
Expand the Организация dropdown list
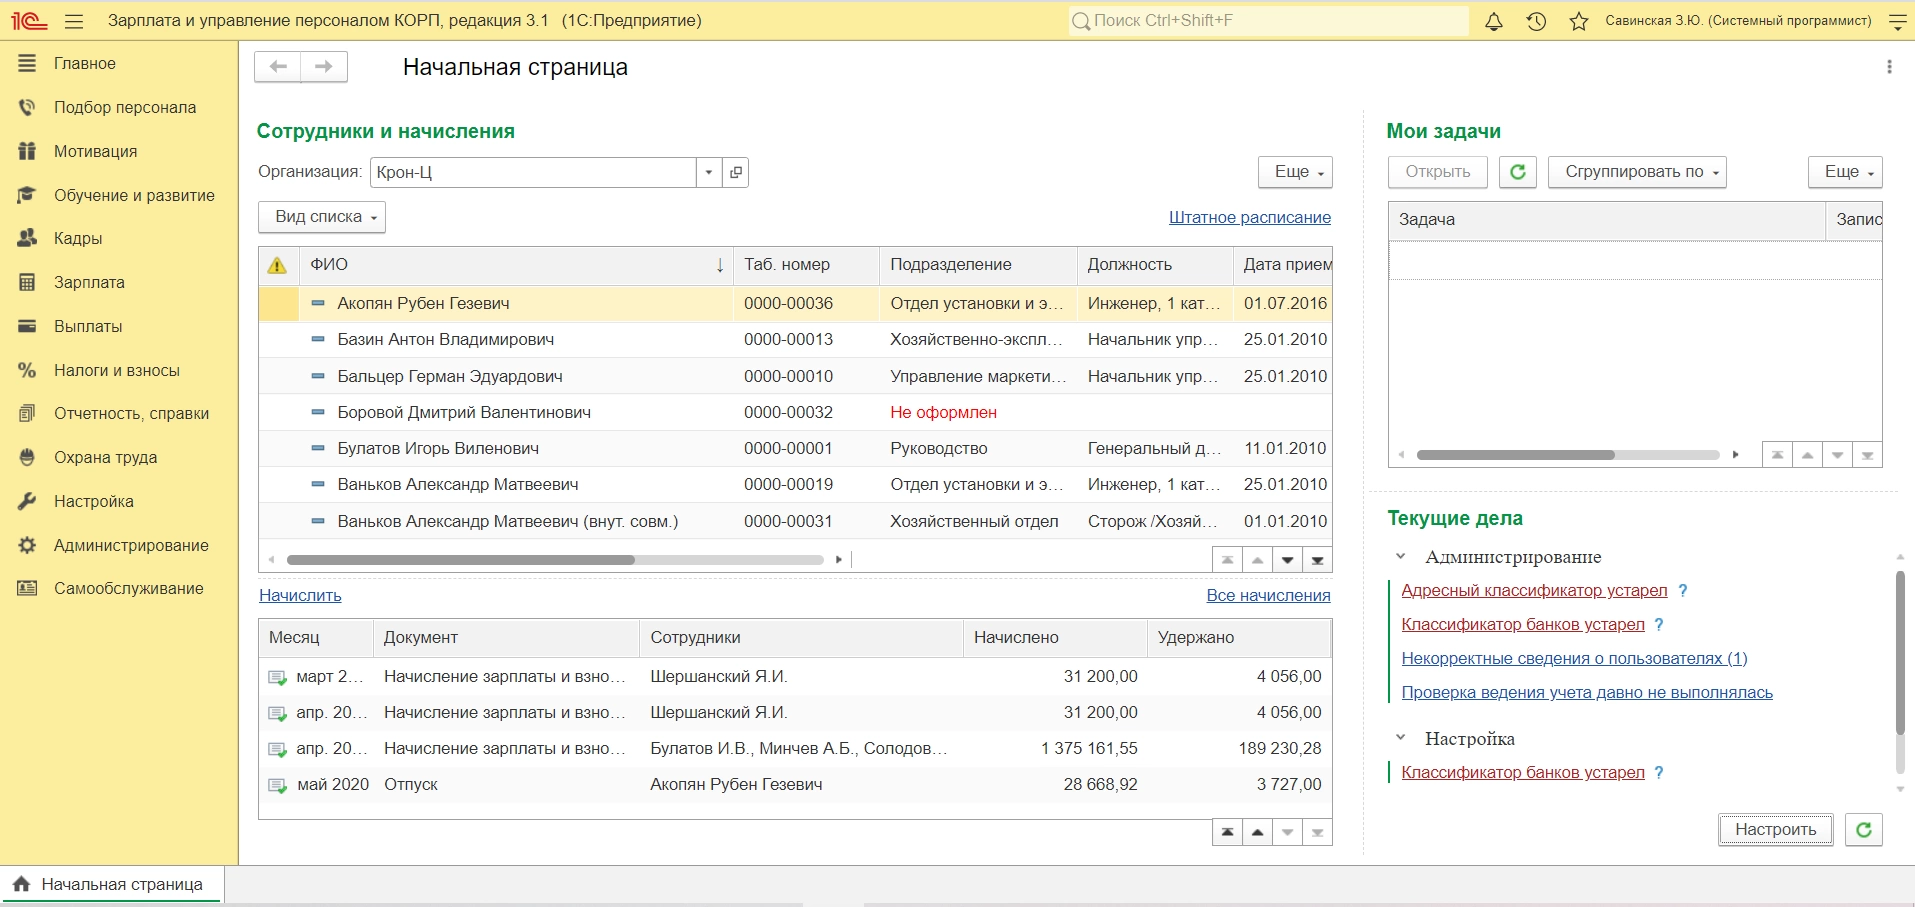coord(708,172)
